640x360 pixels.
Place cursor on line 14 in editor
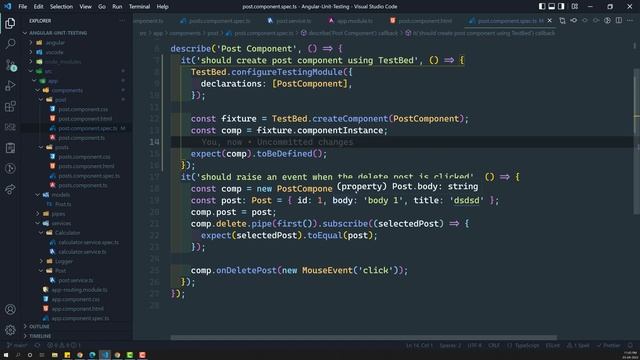click(x=402, y=142)
